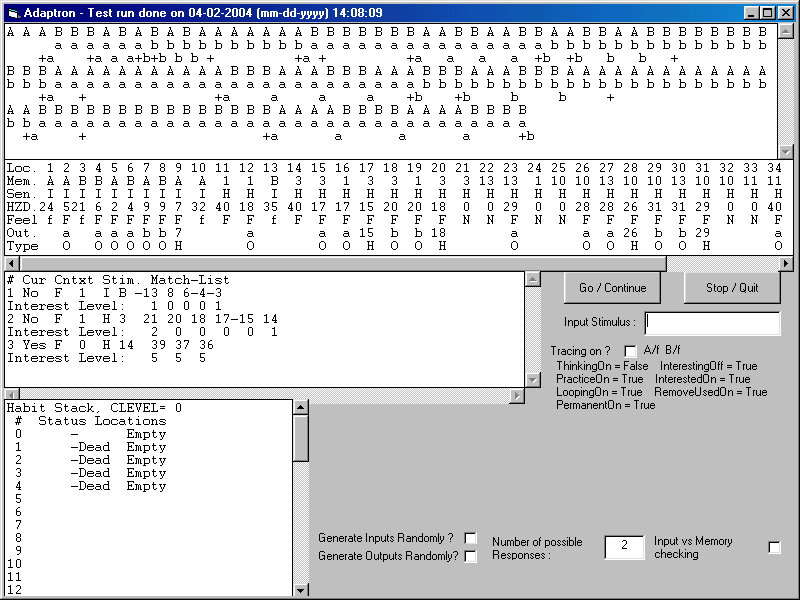The width and height of the screenshot is (800, 600).
Task: Click left arrow of memory table scrollbar
Action: click(x=12, y=264)
